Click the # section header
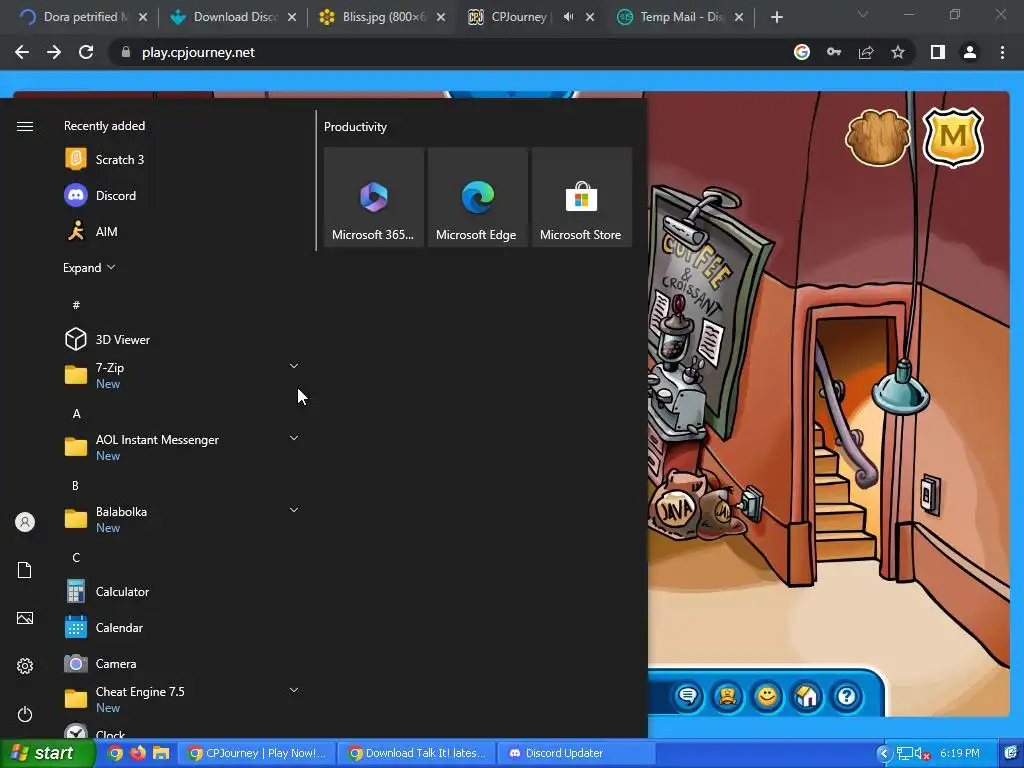The image size is (1024, 768). [76, 305]
